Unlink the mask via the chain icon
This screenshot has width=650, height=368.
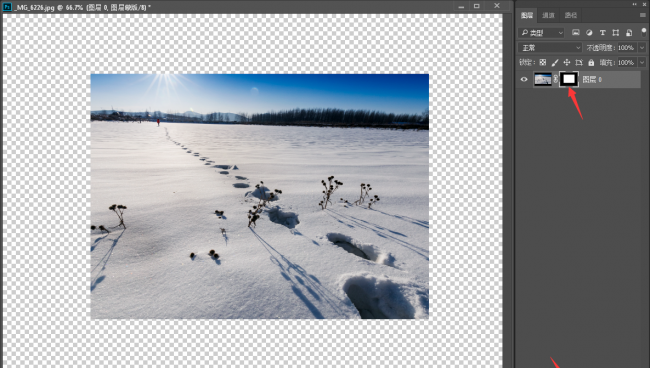pos(555,79)
